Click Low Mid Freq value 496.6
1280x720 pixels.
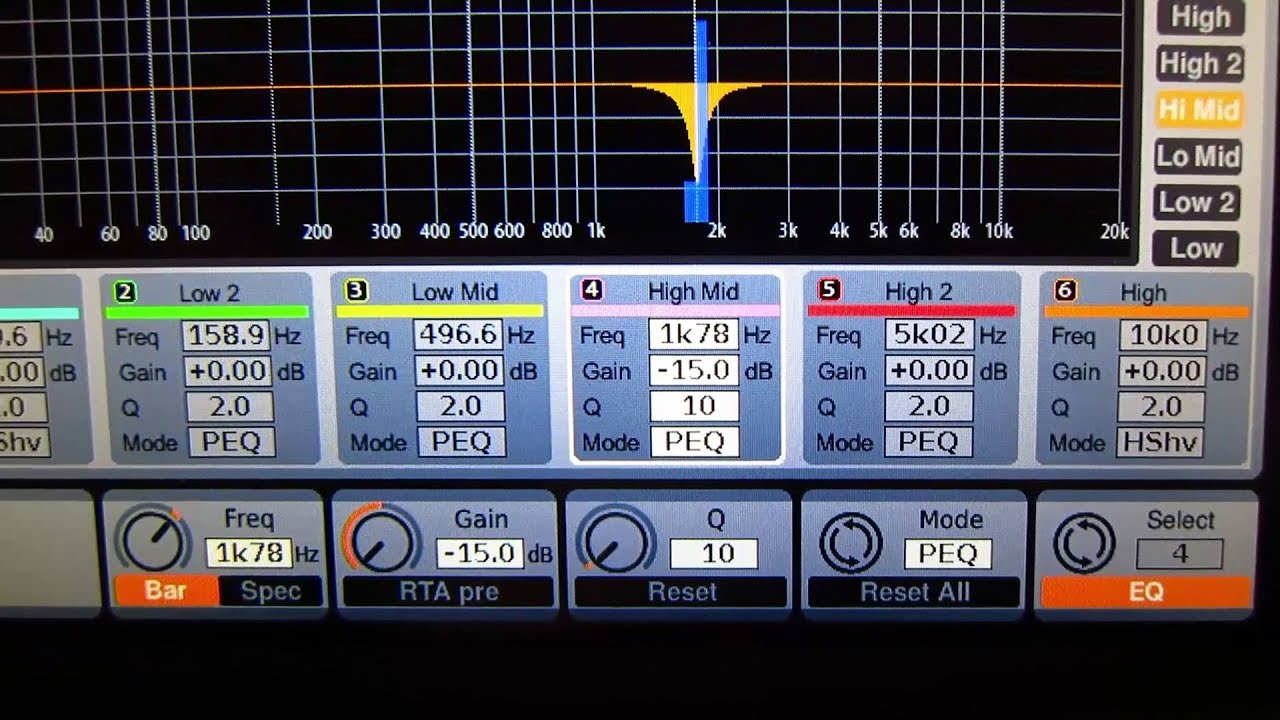click(x=458, y=334)
